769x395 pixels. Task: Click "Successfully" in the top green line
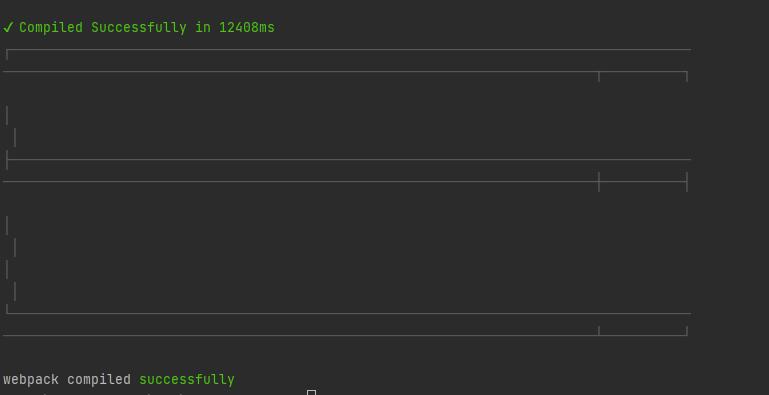point(139,27)
